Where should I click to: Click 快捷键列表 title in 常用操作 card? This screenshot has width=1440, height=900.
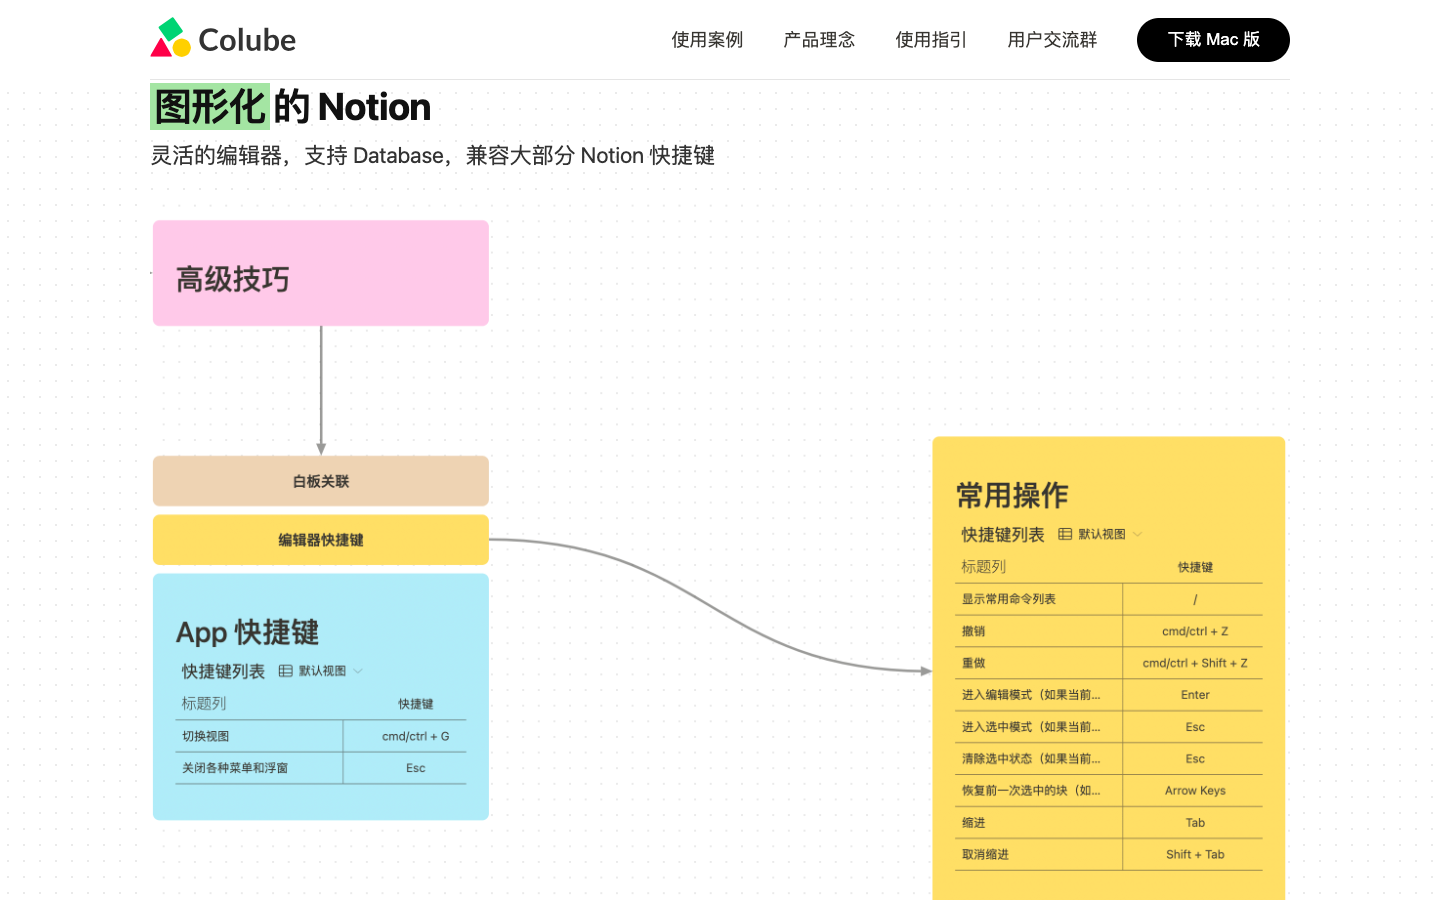tap(1003, 534)
